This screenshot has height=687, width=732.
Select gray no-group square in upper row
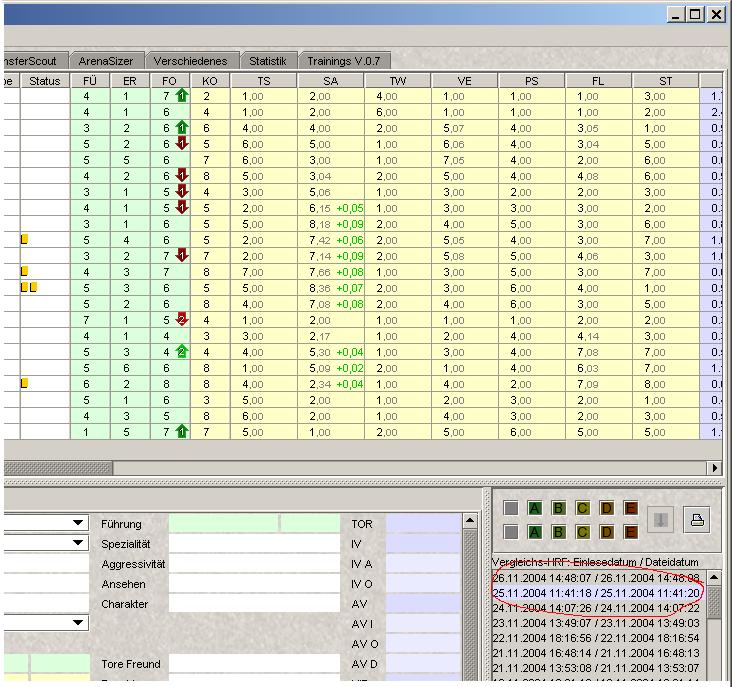511,508
